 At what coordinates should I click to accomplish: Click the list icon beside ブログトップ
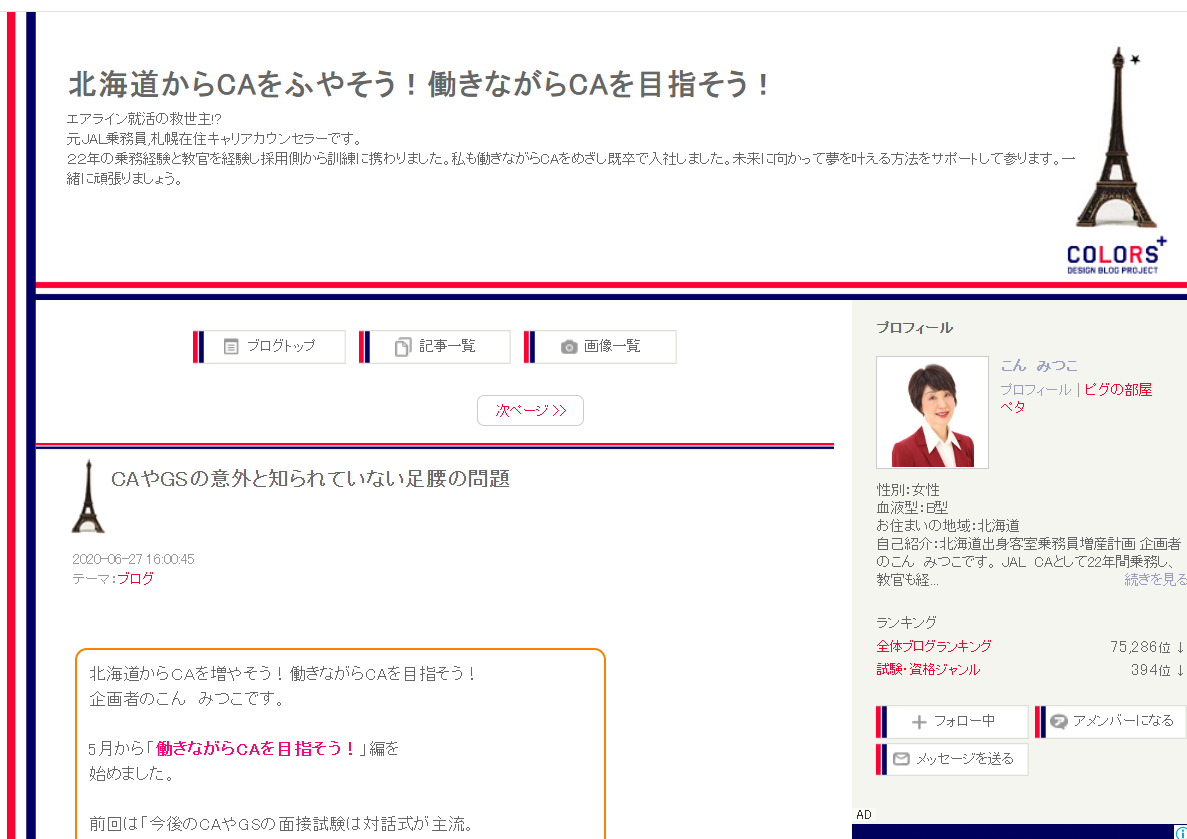tap(231, 347)
